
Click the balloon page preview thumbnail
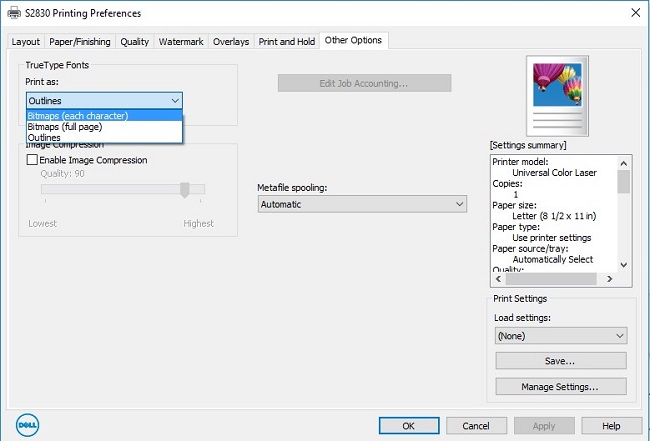pos(557,96)
